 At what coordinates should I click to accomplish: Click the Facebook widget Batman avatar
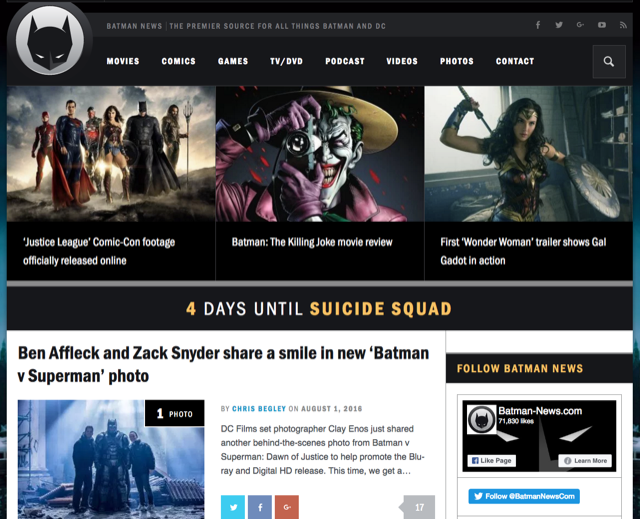481,419
